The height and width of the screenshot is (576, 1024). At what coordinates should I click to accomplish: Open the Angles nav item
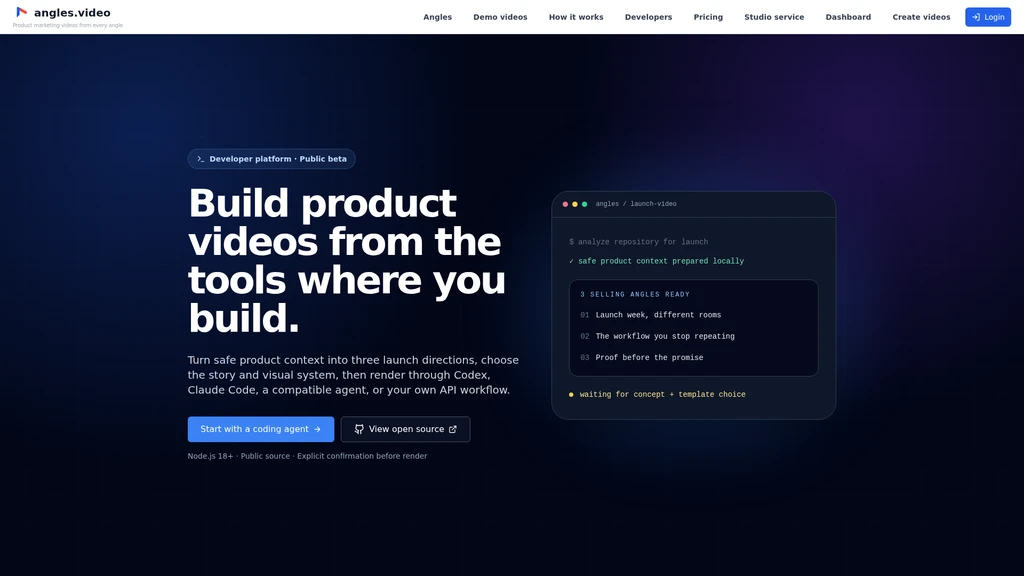pyautogui.click(x=438, y=17)
